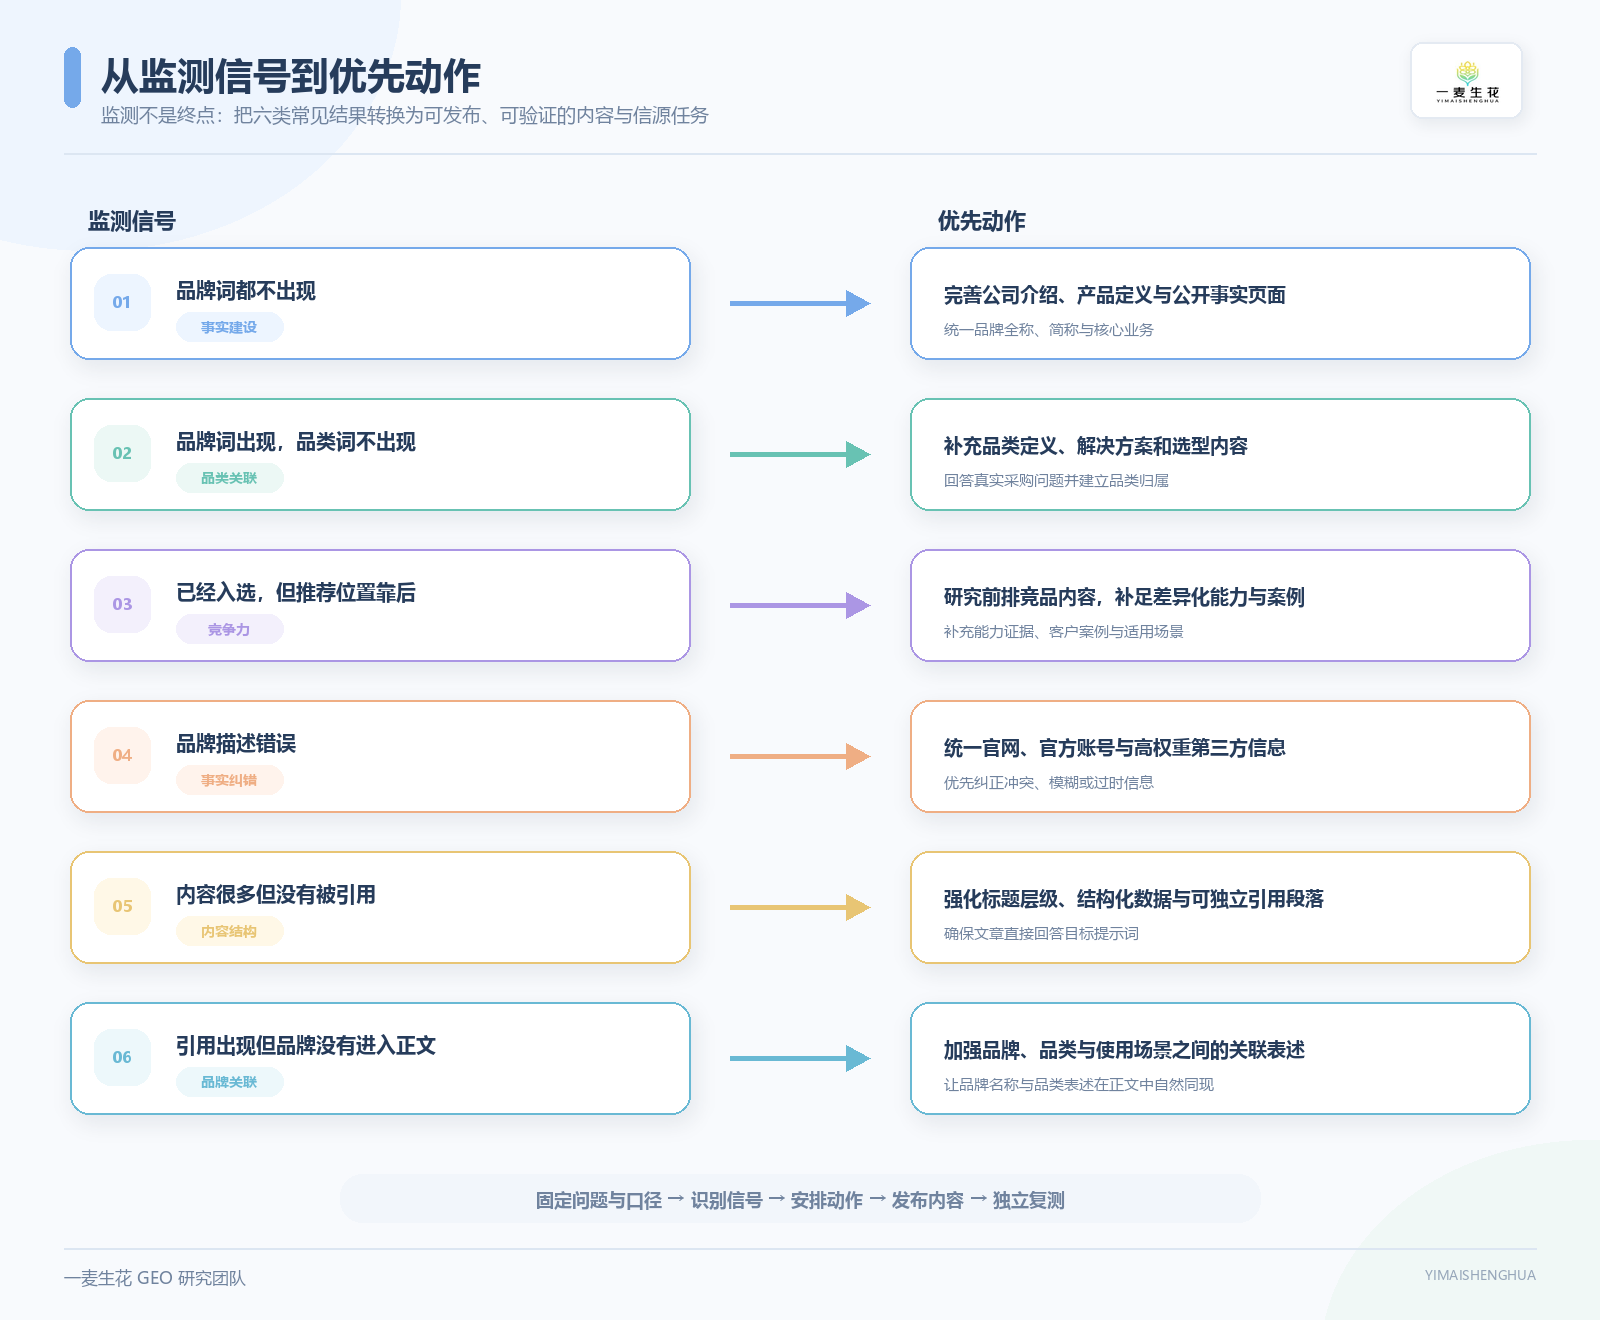Screen dimensions: 1600x1320
Task: Select the note 回答真实采购问题并建立品类归属
Action: (x=1056, y=481)
